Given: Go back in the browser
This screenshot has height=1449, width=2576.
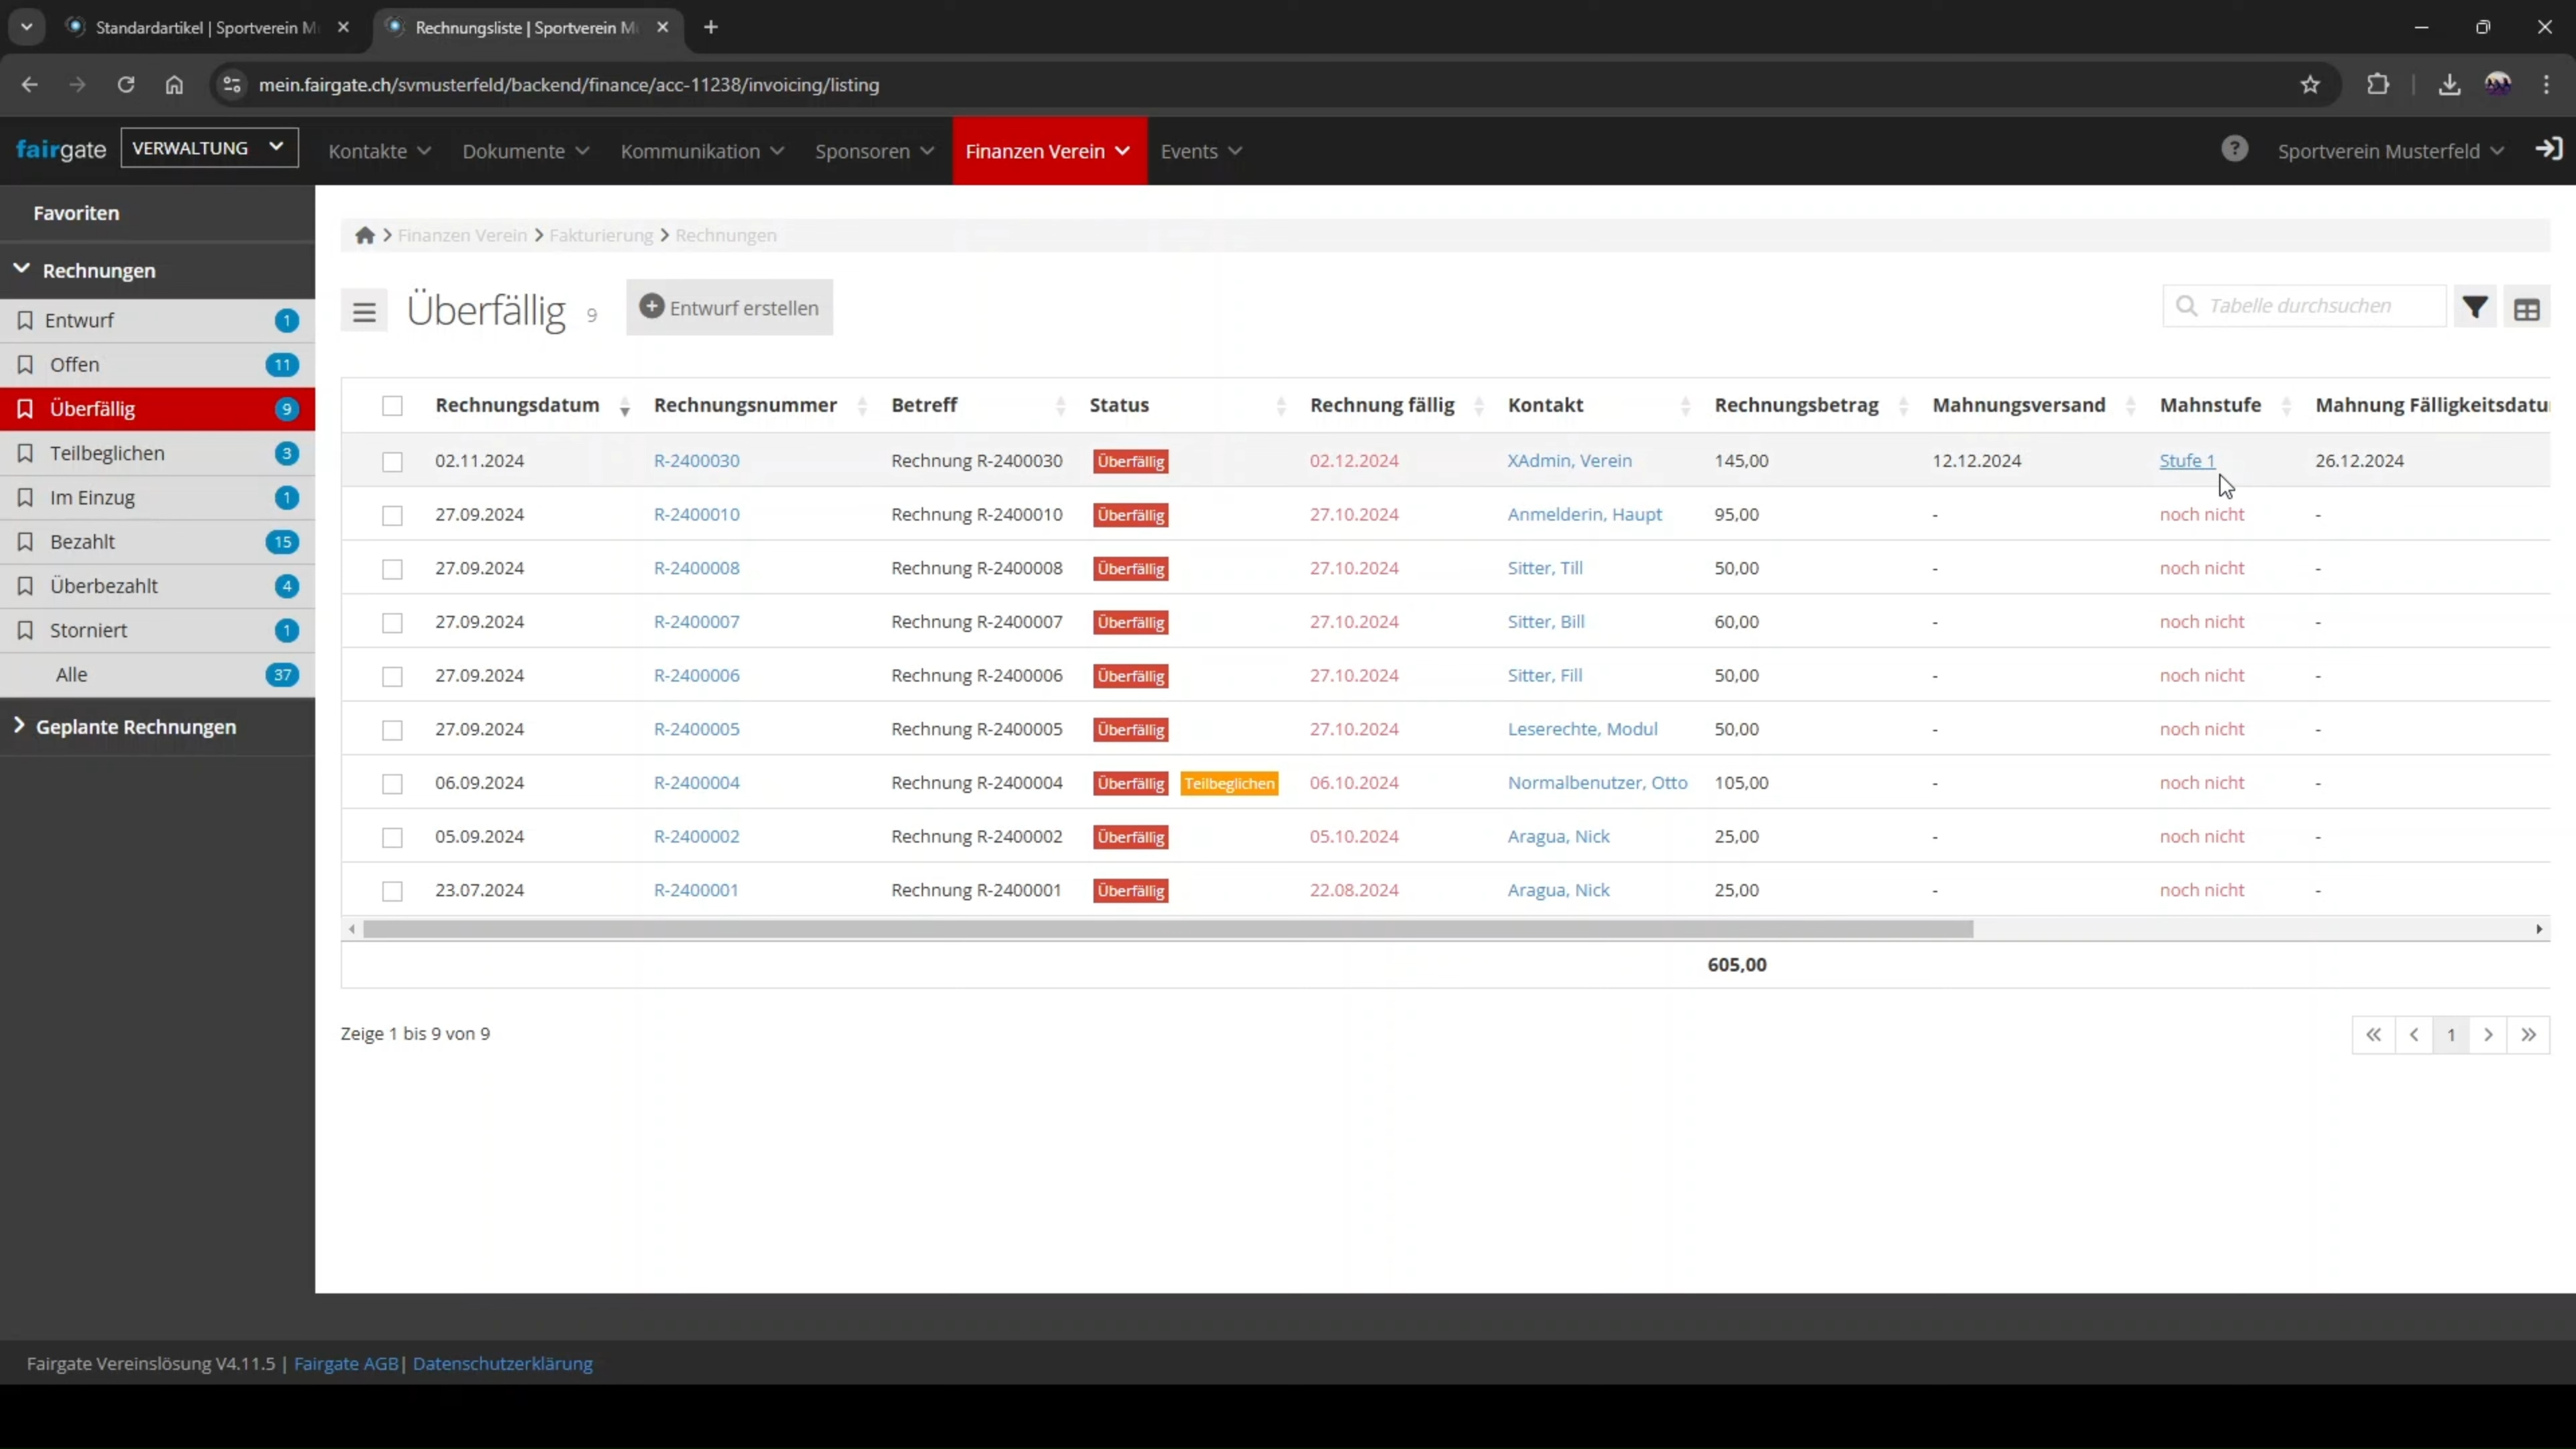Looking at the screenshot, I should point(29,85).
